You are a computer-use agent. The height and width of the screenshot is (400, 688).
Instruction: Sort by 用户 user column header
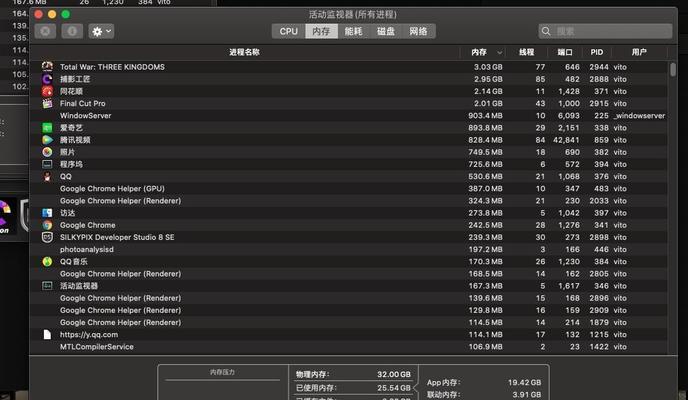639,52
